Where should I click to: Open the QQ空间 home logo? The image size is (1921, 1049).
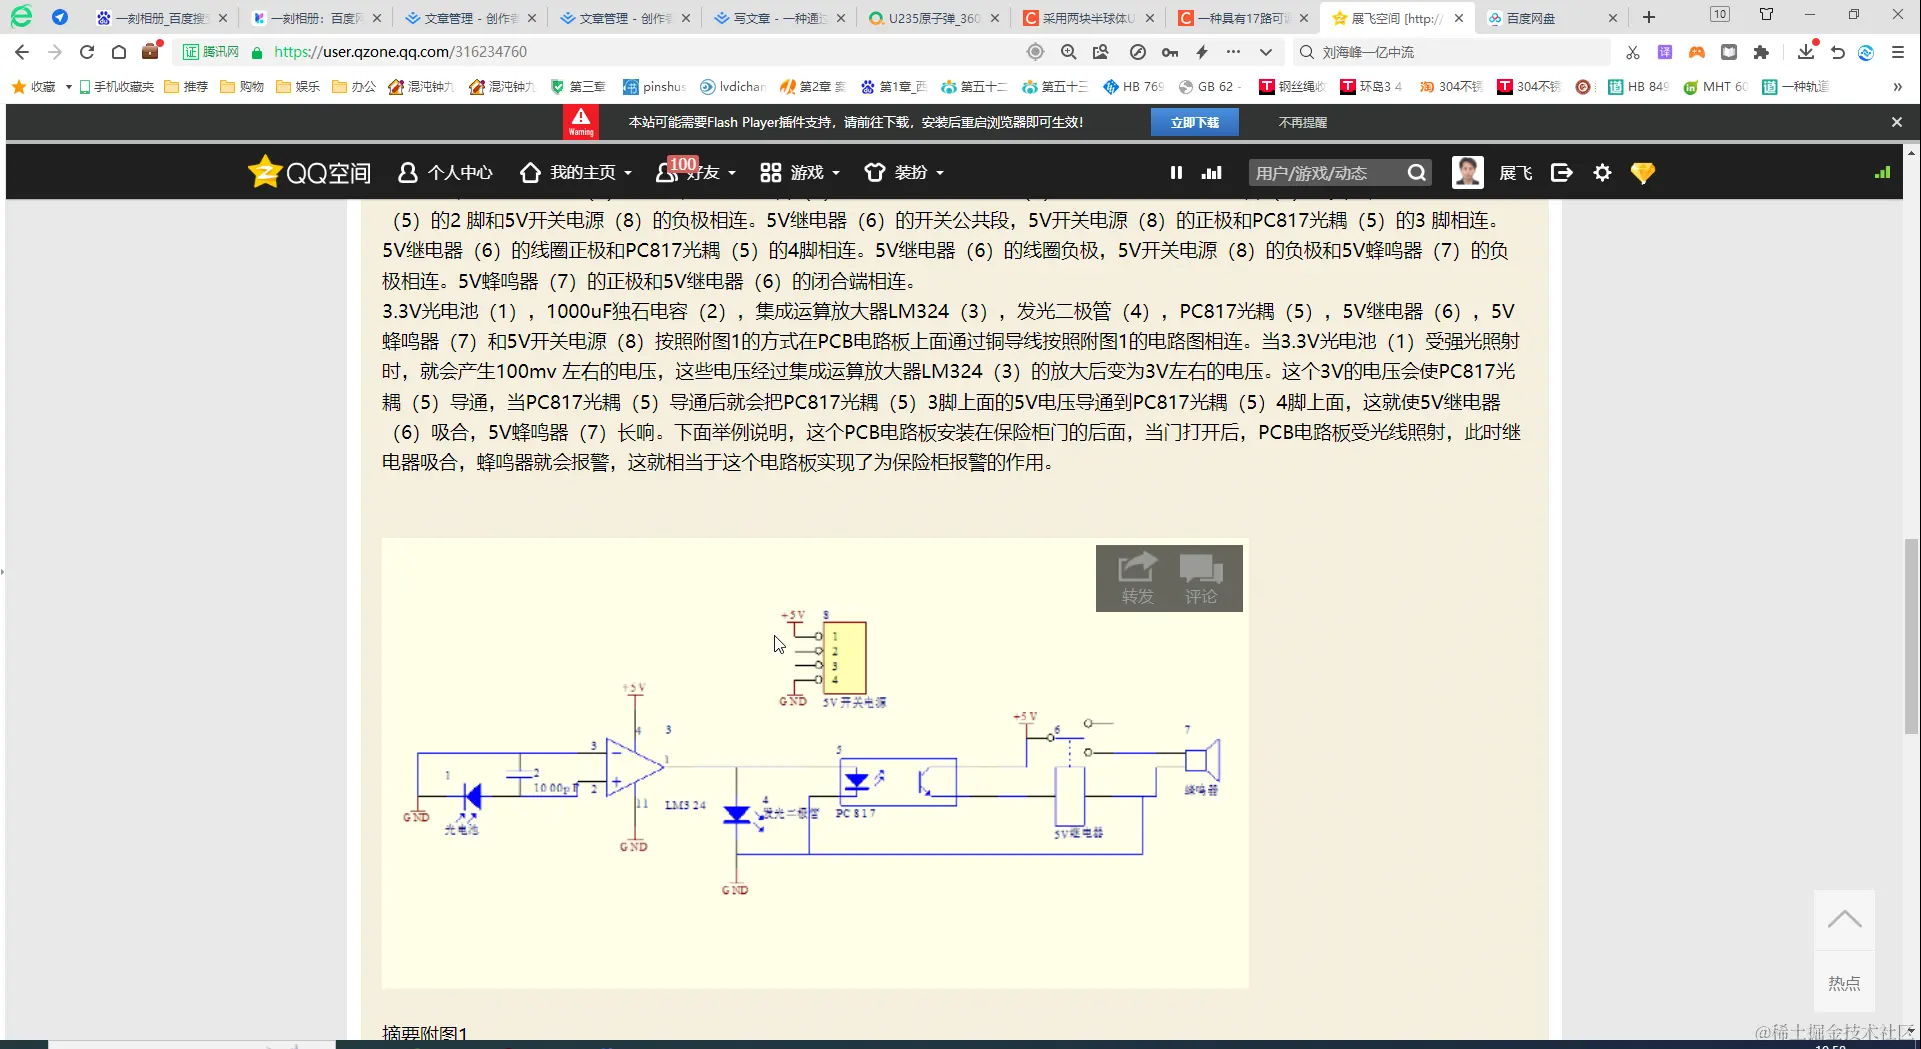coord(308,171)
